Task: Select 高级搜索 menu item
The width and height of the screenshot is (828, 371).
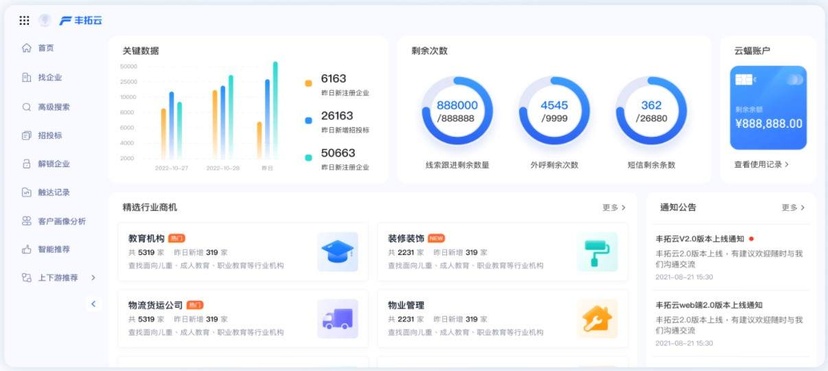Action: coord(53,107)
